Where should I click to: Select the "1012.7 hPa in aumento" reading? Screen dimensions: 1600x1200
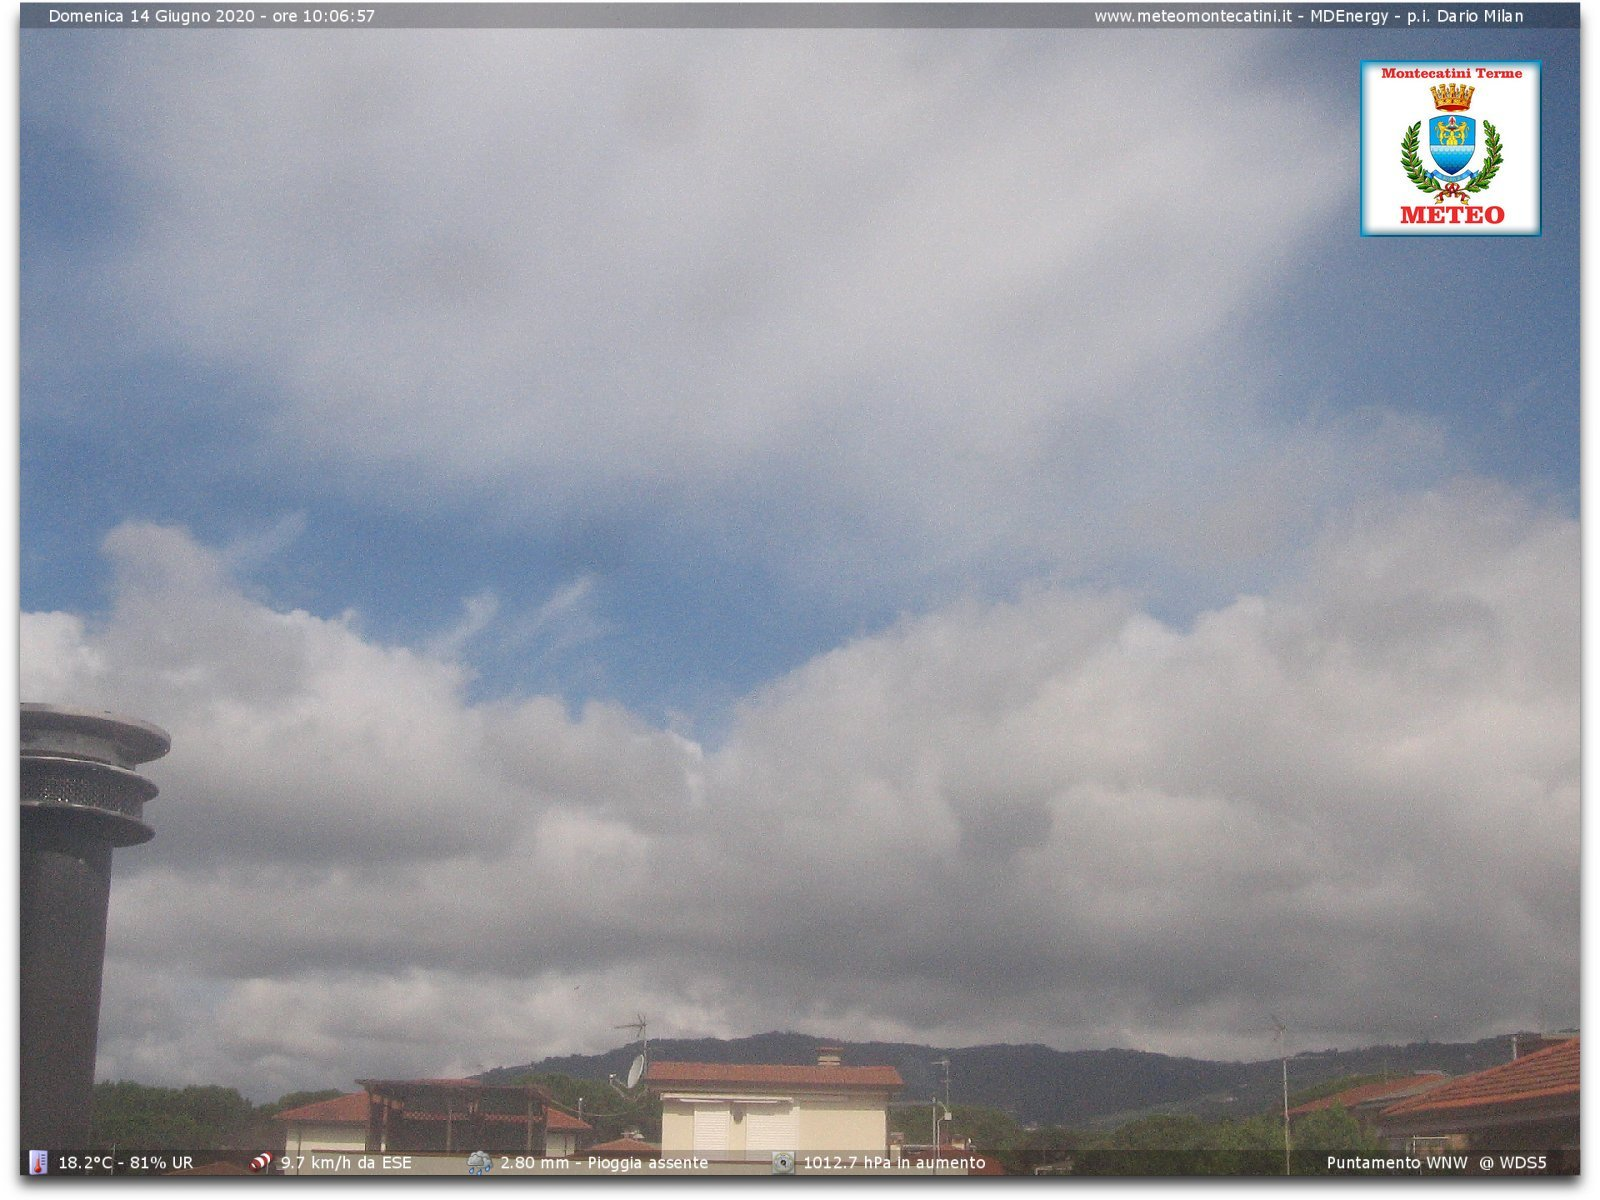point(894,1163)
